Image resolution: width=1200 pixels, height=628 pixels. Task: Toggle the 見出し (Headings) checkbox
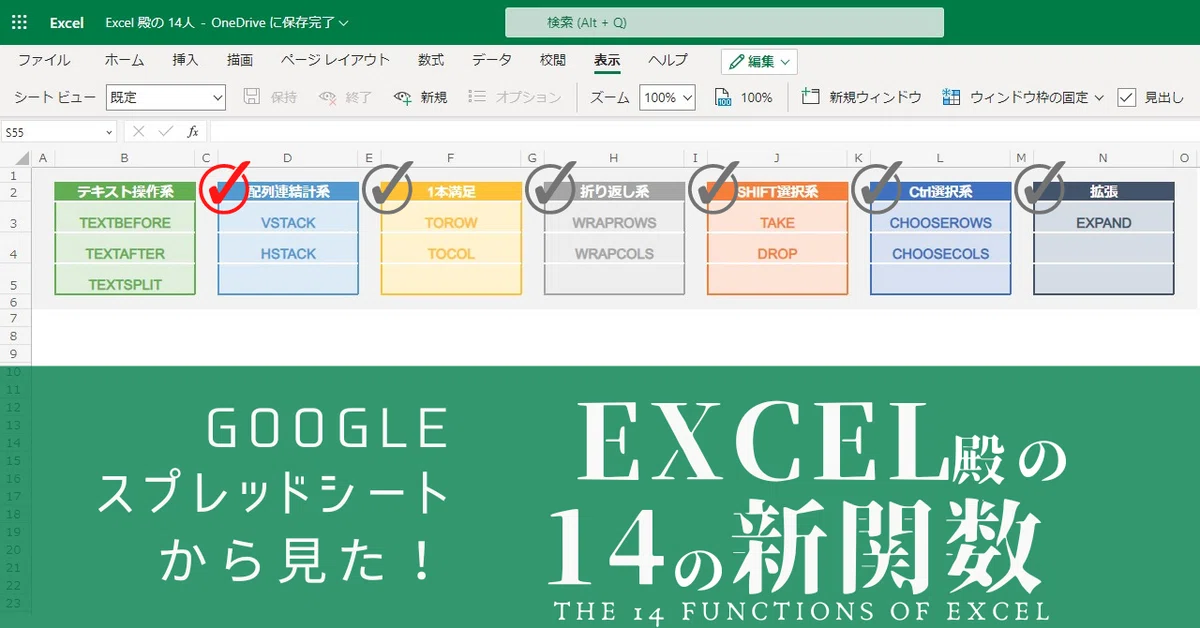[x=1127, y=97]
